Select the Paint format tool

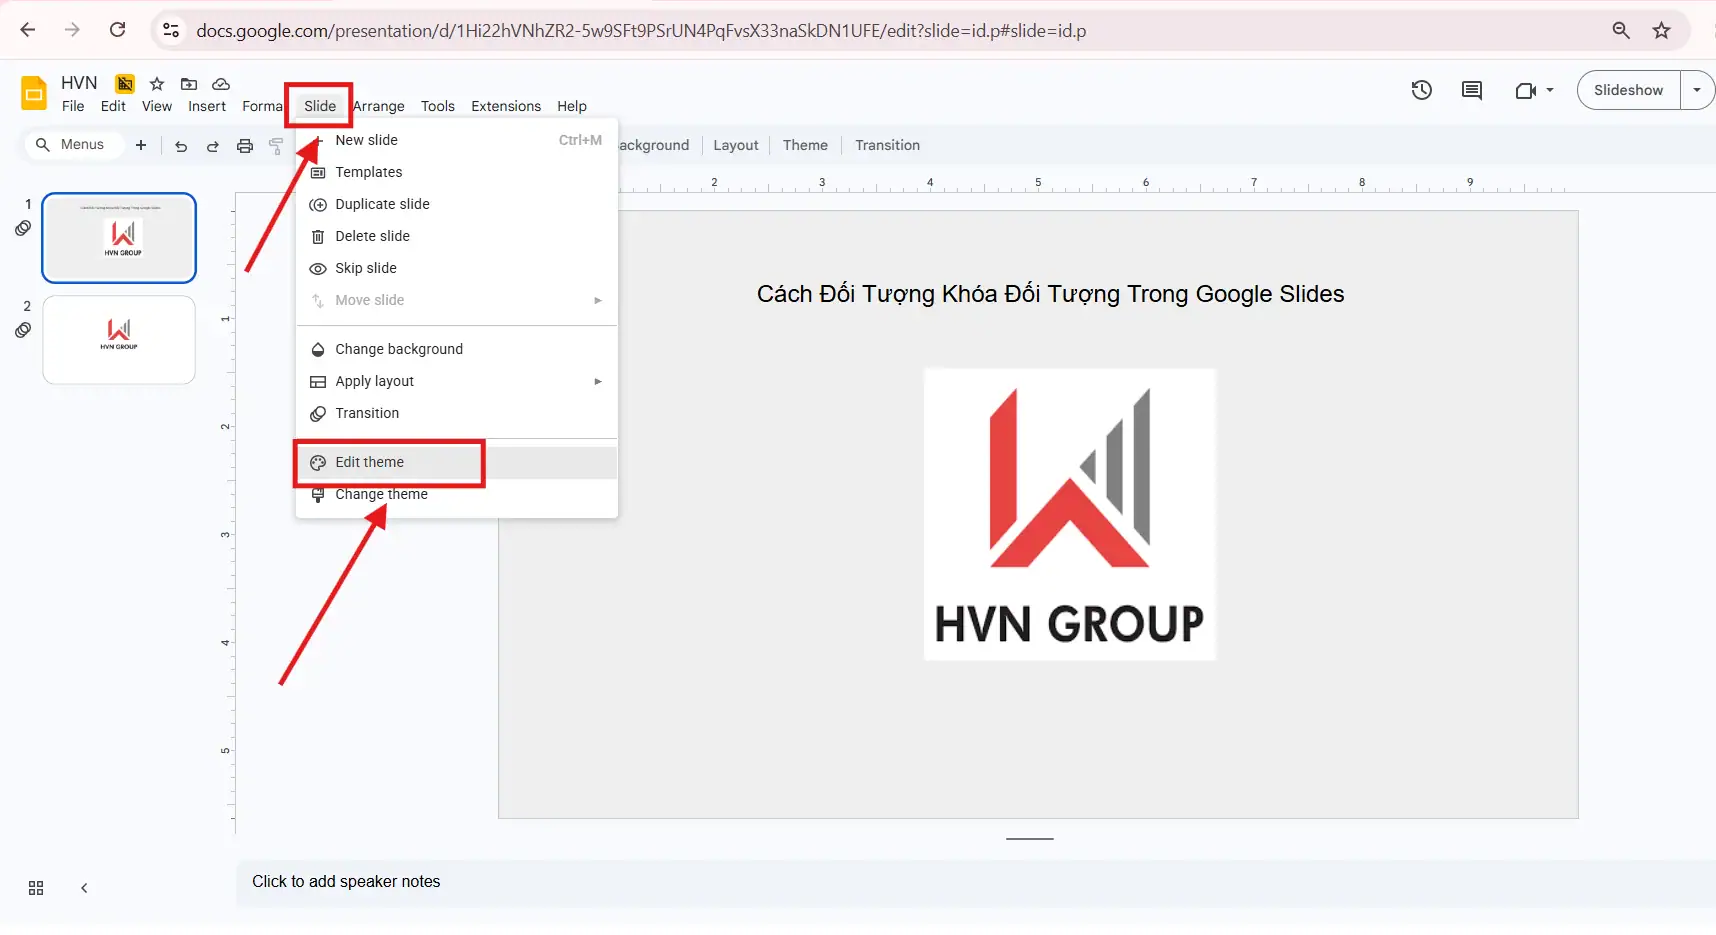pos(277,144)
